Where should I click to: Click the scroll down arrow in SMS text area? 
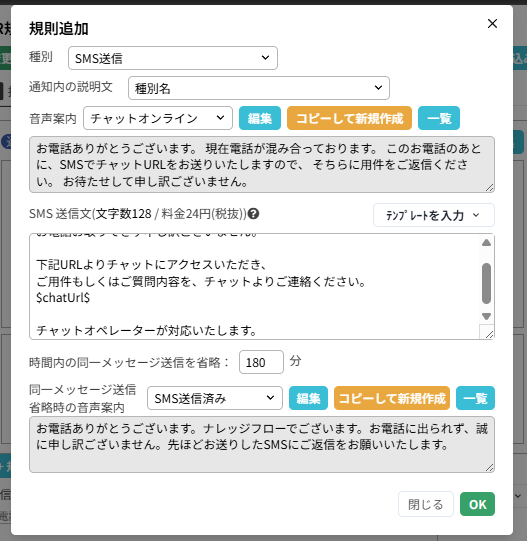[486, 316]
